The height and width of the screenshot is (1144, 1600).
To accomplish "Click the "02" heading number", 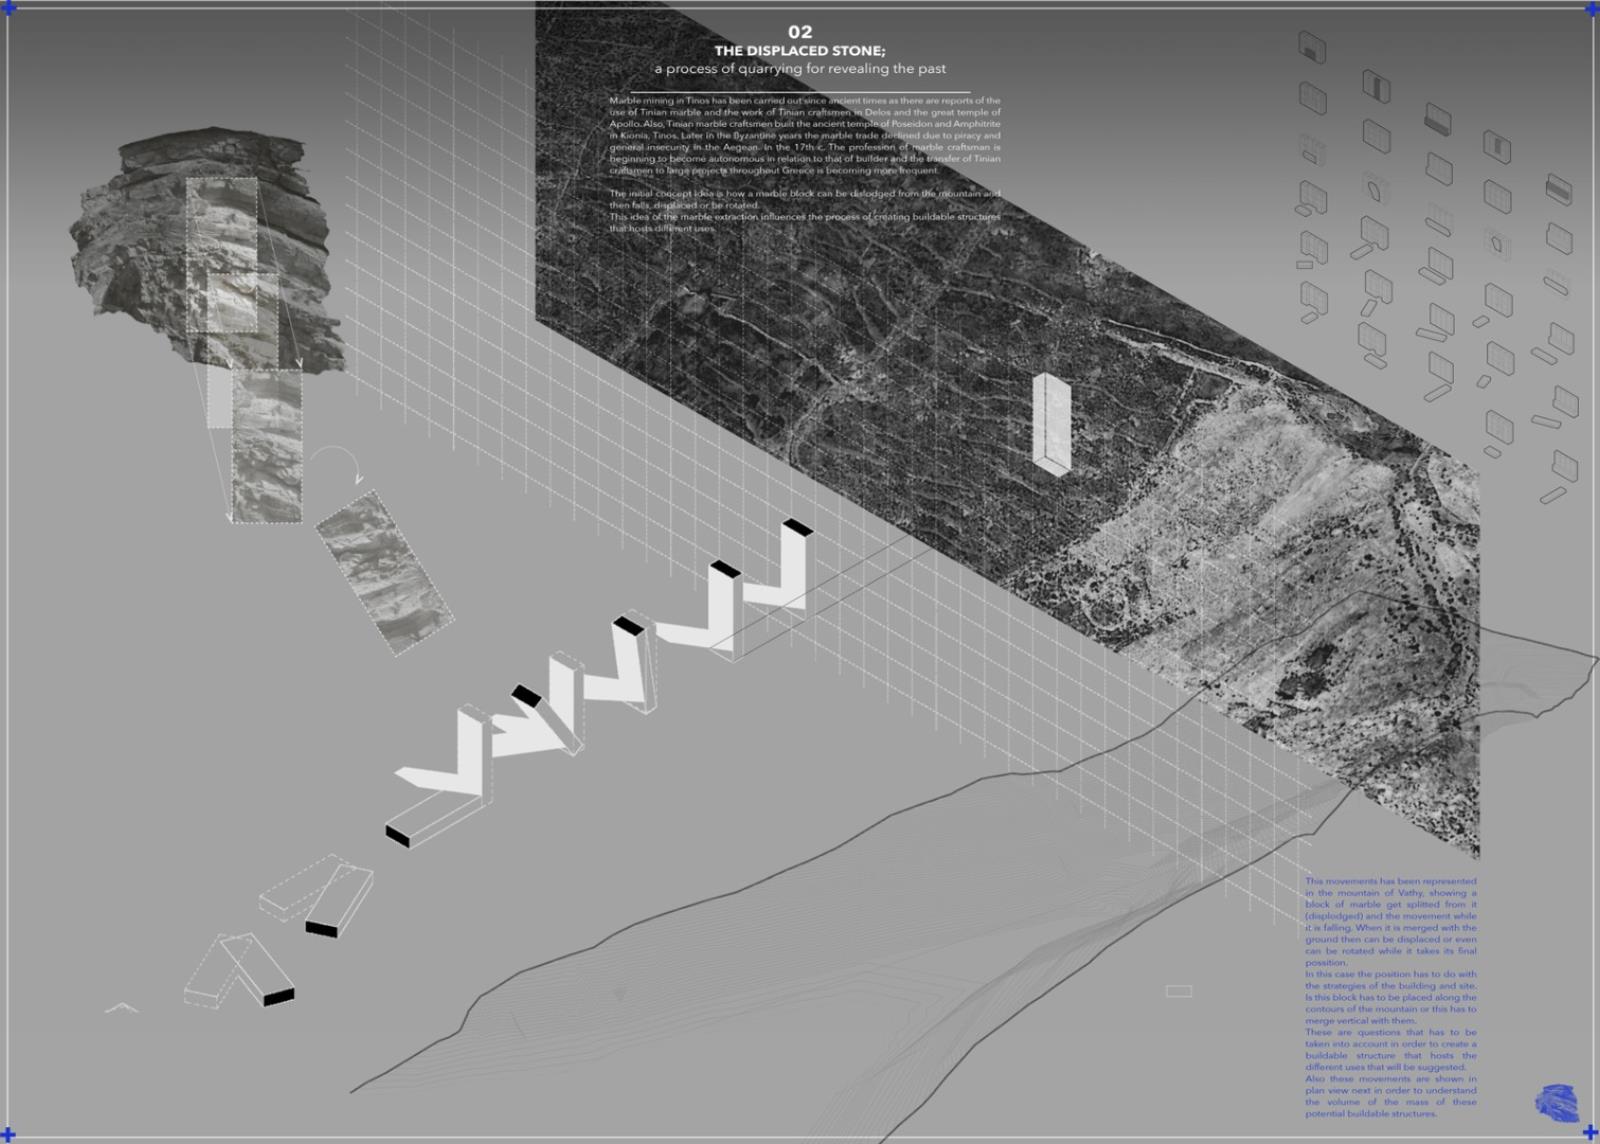I will (799, 32).
